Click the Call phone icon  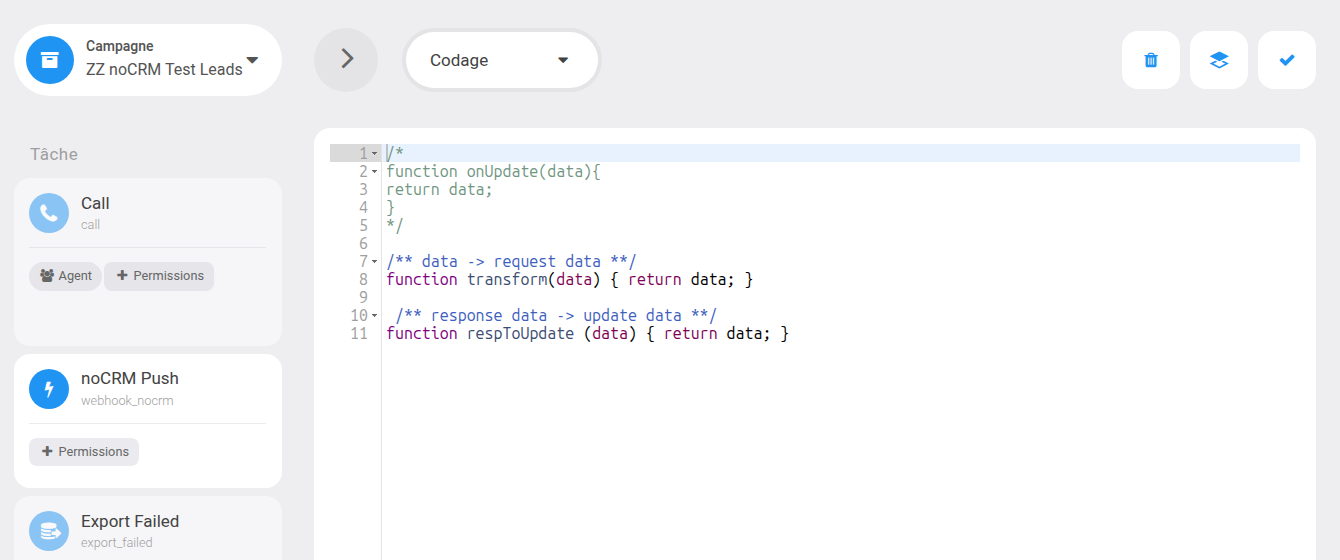tap(49, 213)
